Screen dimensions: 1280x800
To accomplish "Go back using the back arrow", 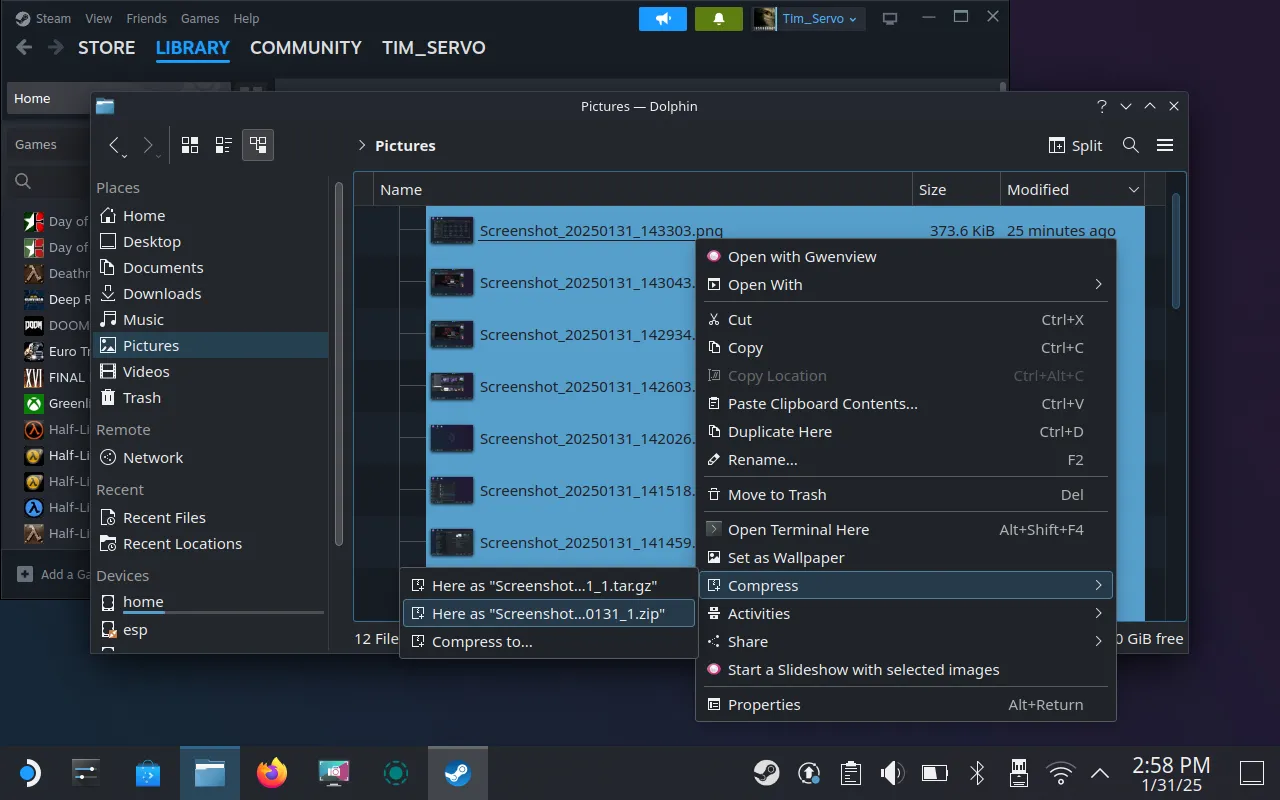I will 115,145.
